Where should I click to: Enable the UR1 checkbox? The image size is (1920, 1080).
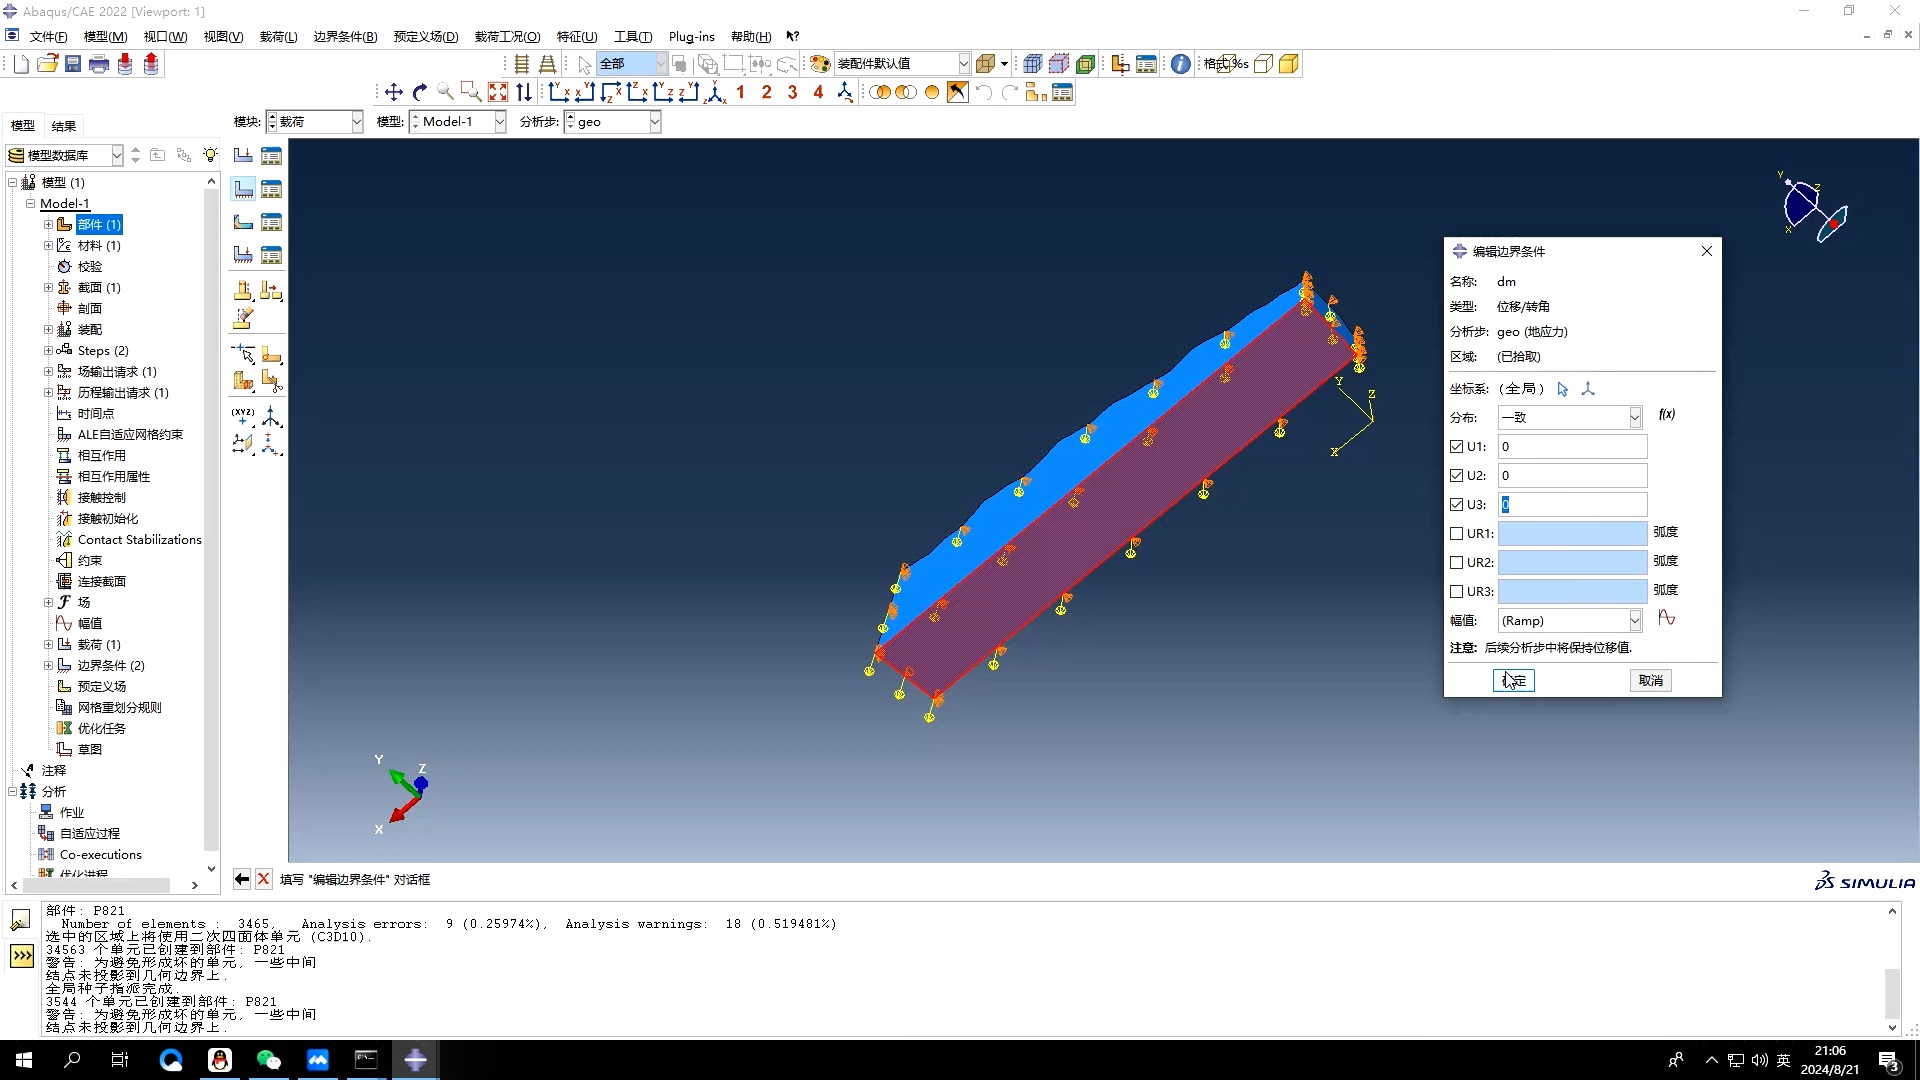1457,534
